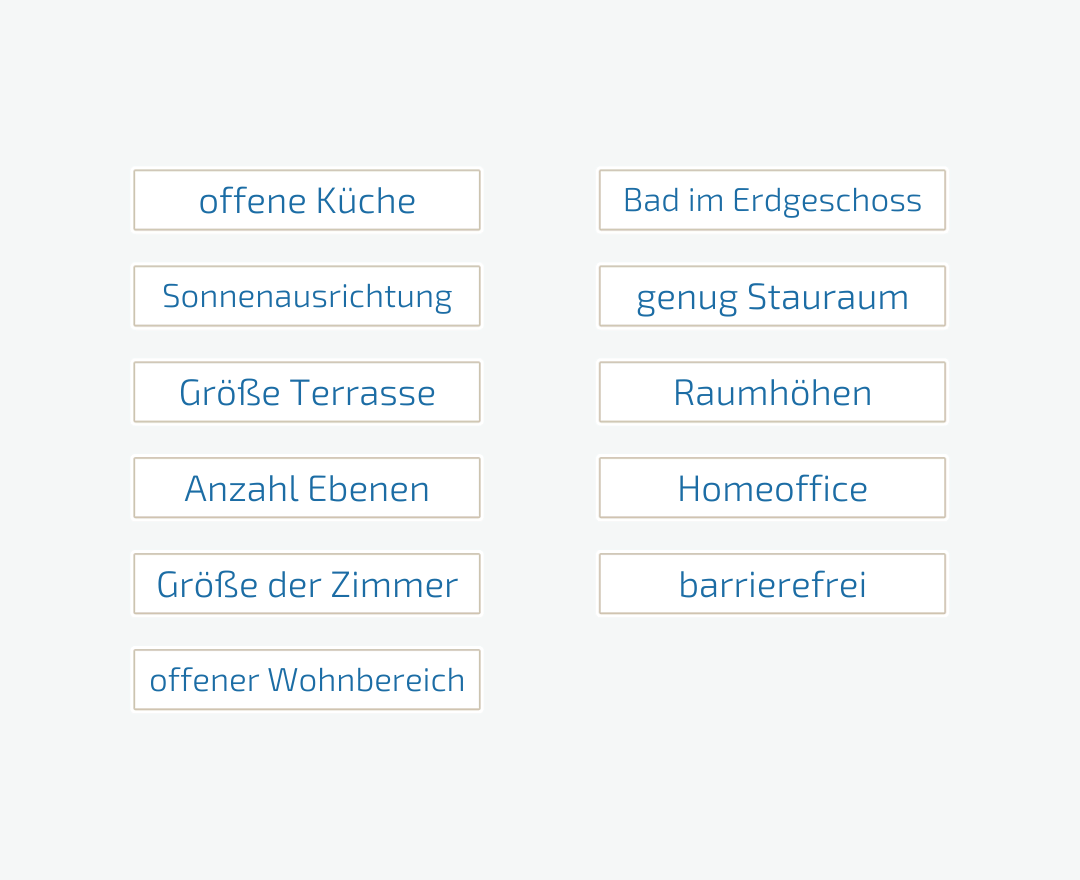Choose the 'Homeoffice' box
The height and width of the screenshot is (880, 1080).
[772, 488]
